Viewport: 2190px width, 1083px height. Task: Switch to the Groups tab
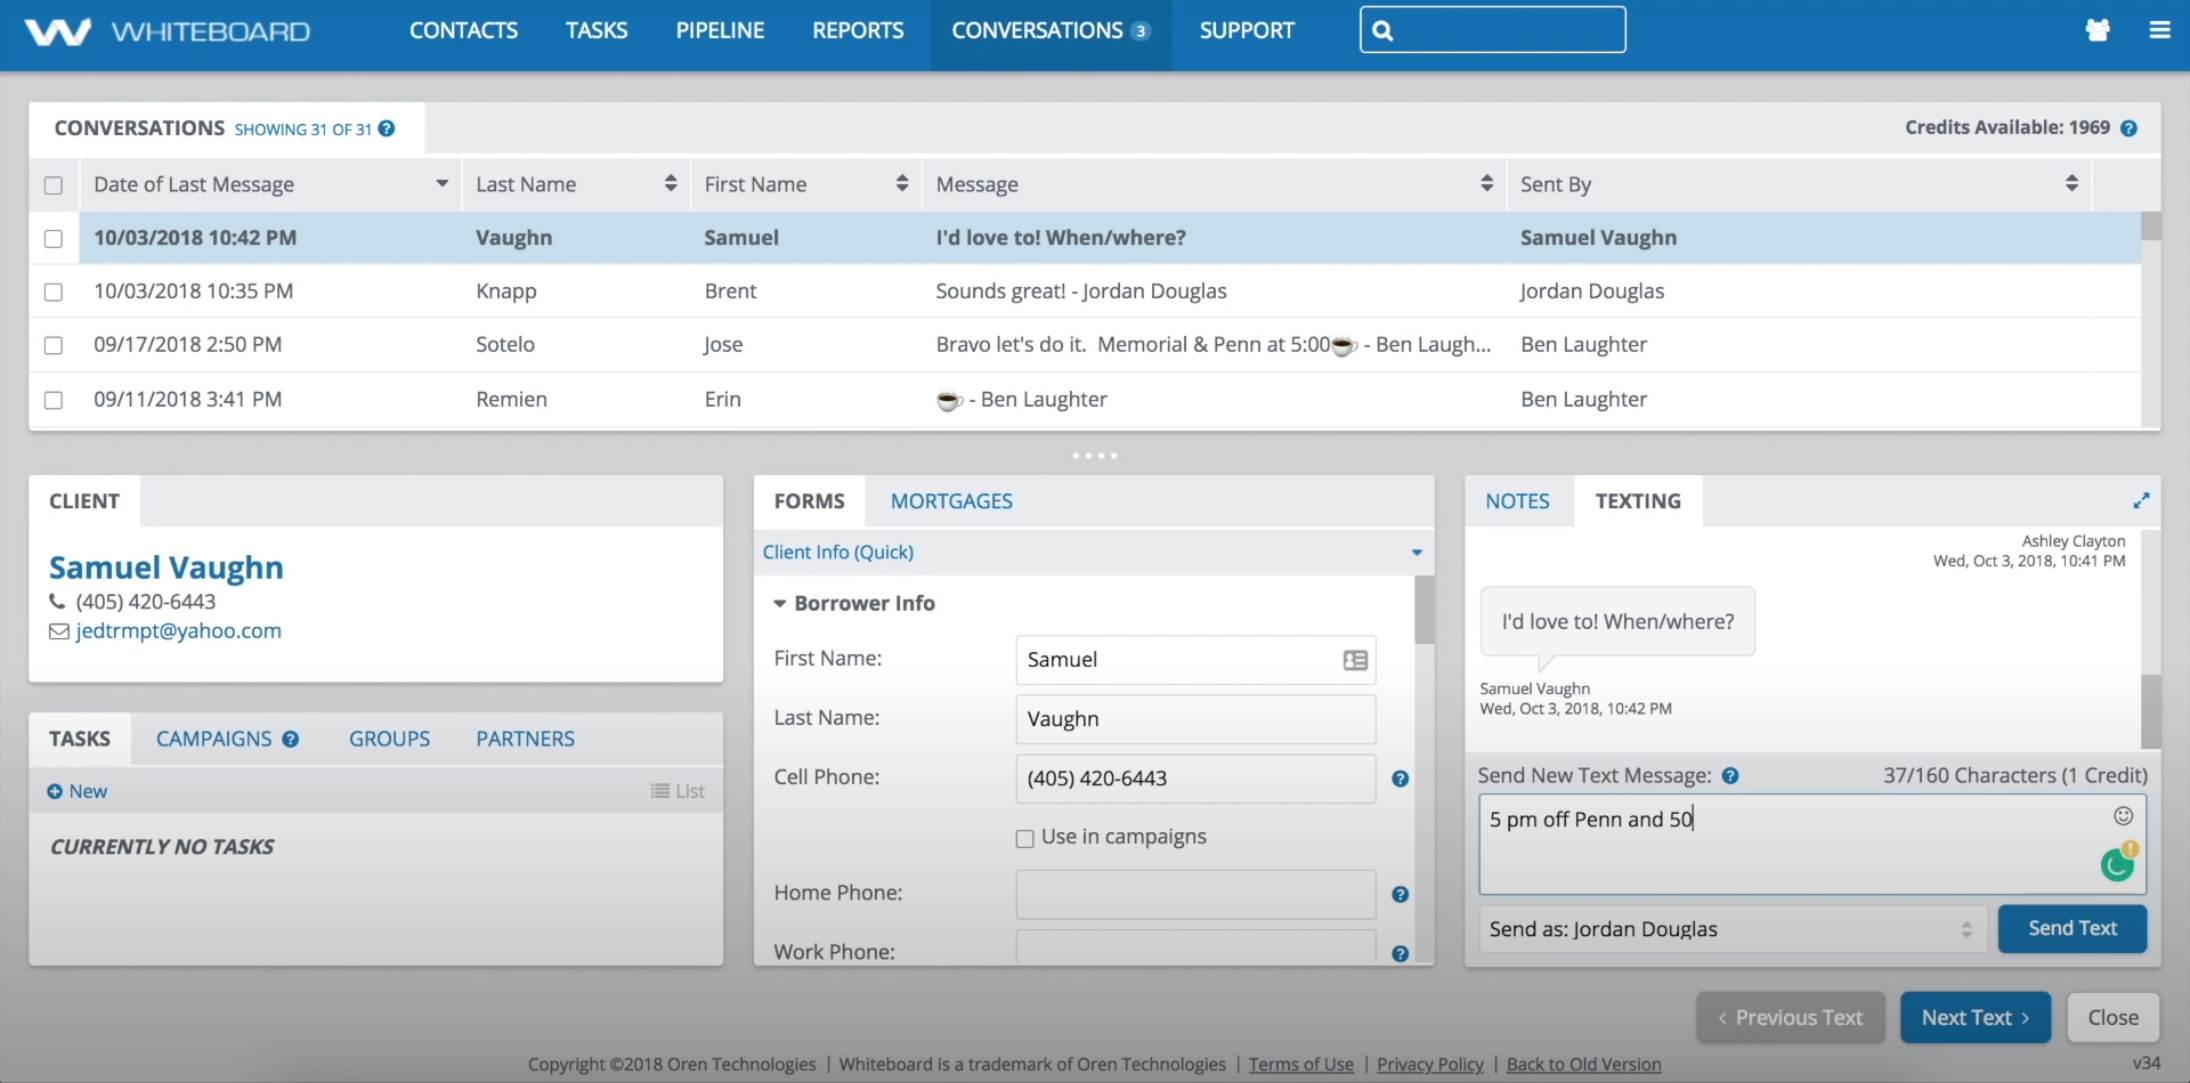point(389,739)
